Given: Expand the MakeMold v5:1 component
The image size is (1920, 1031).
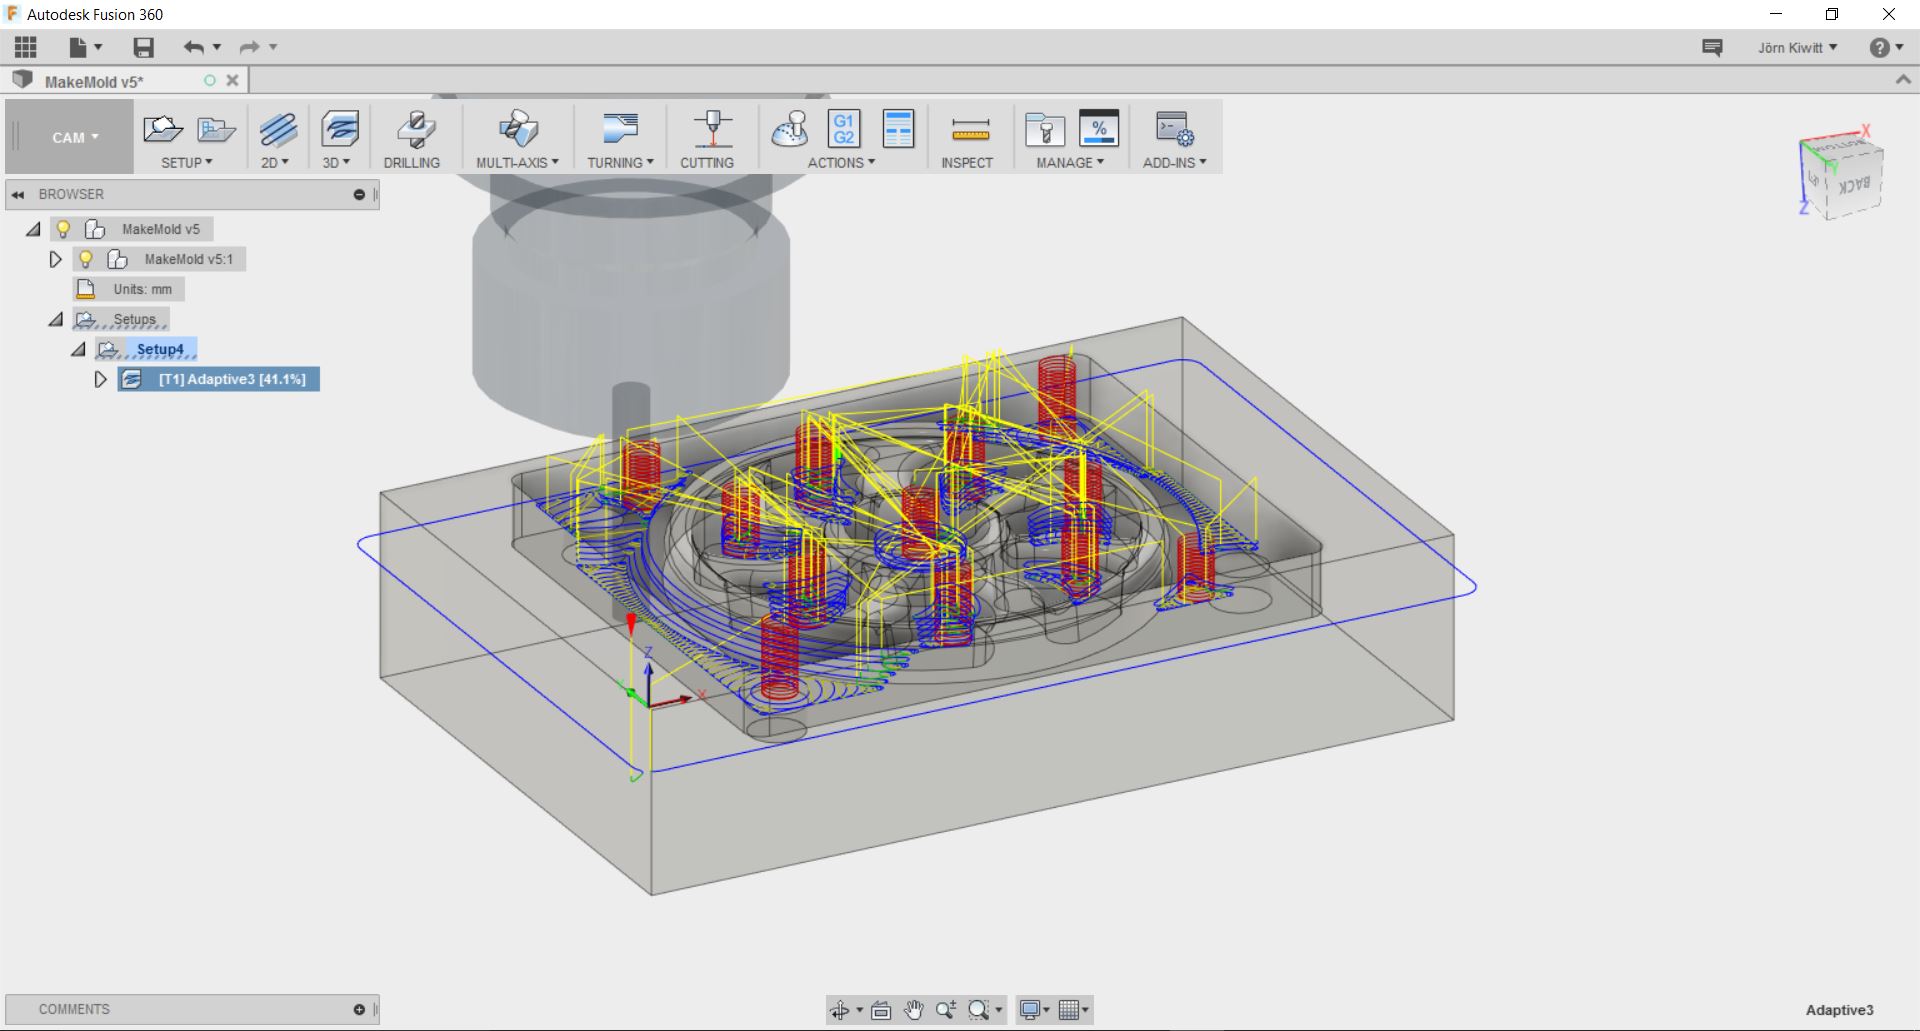Looking at the screenshot, I should click(x=56, y=259).
